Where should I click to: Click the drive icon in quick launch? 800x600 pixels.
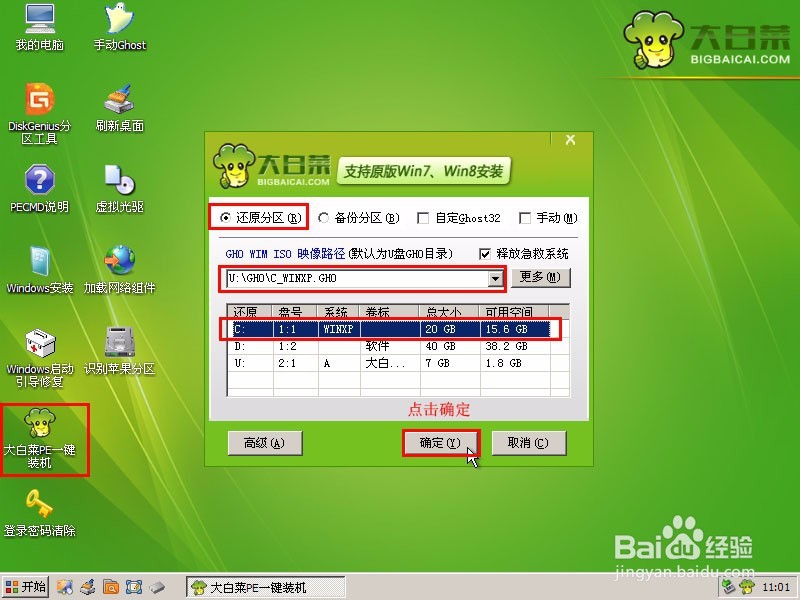(x=157, y=587)
